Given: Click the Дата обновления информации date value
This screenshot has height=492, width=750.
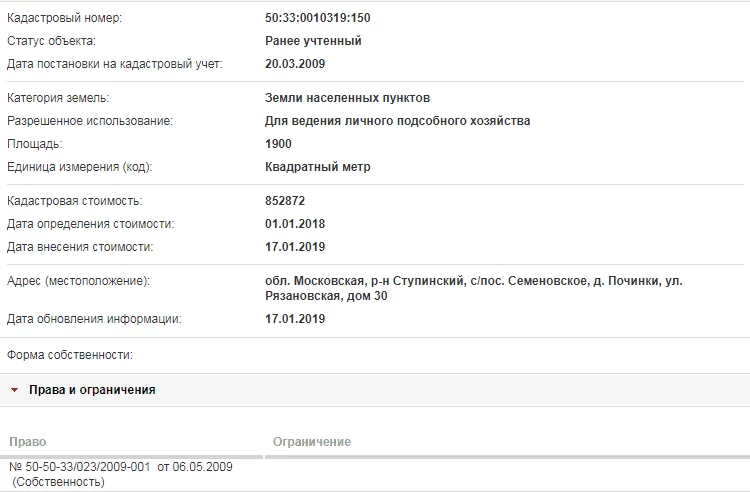Looking at the screenshot, I should [x=295, y=319].
